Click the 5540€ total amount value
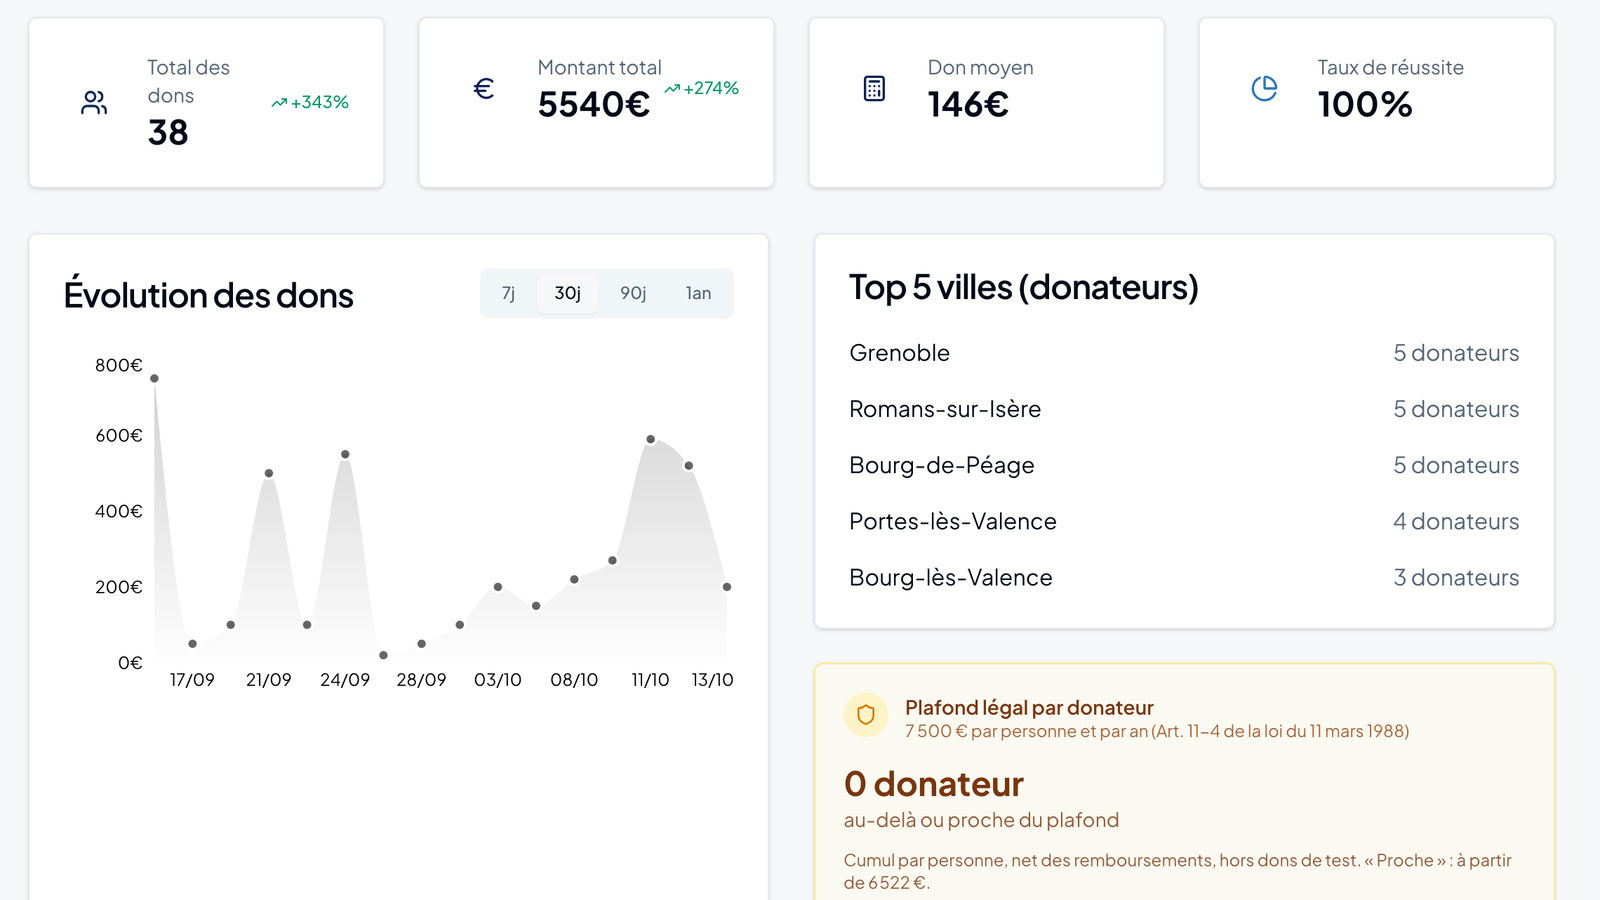The width and height of the screenshot is (1600, 900). [594, 104]
